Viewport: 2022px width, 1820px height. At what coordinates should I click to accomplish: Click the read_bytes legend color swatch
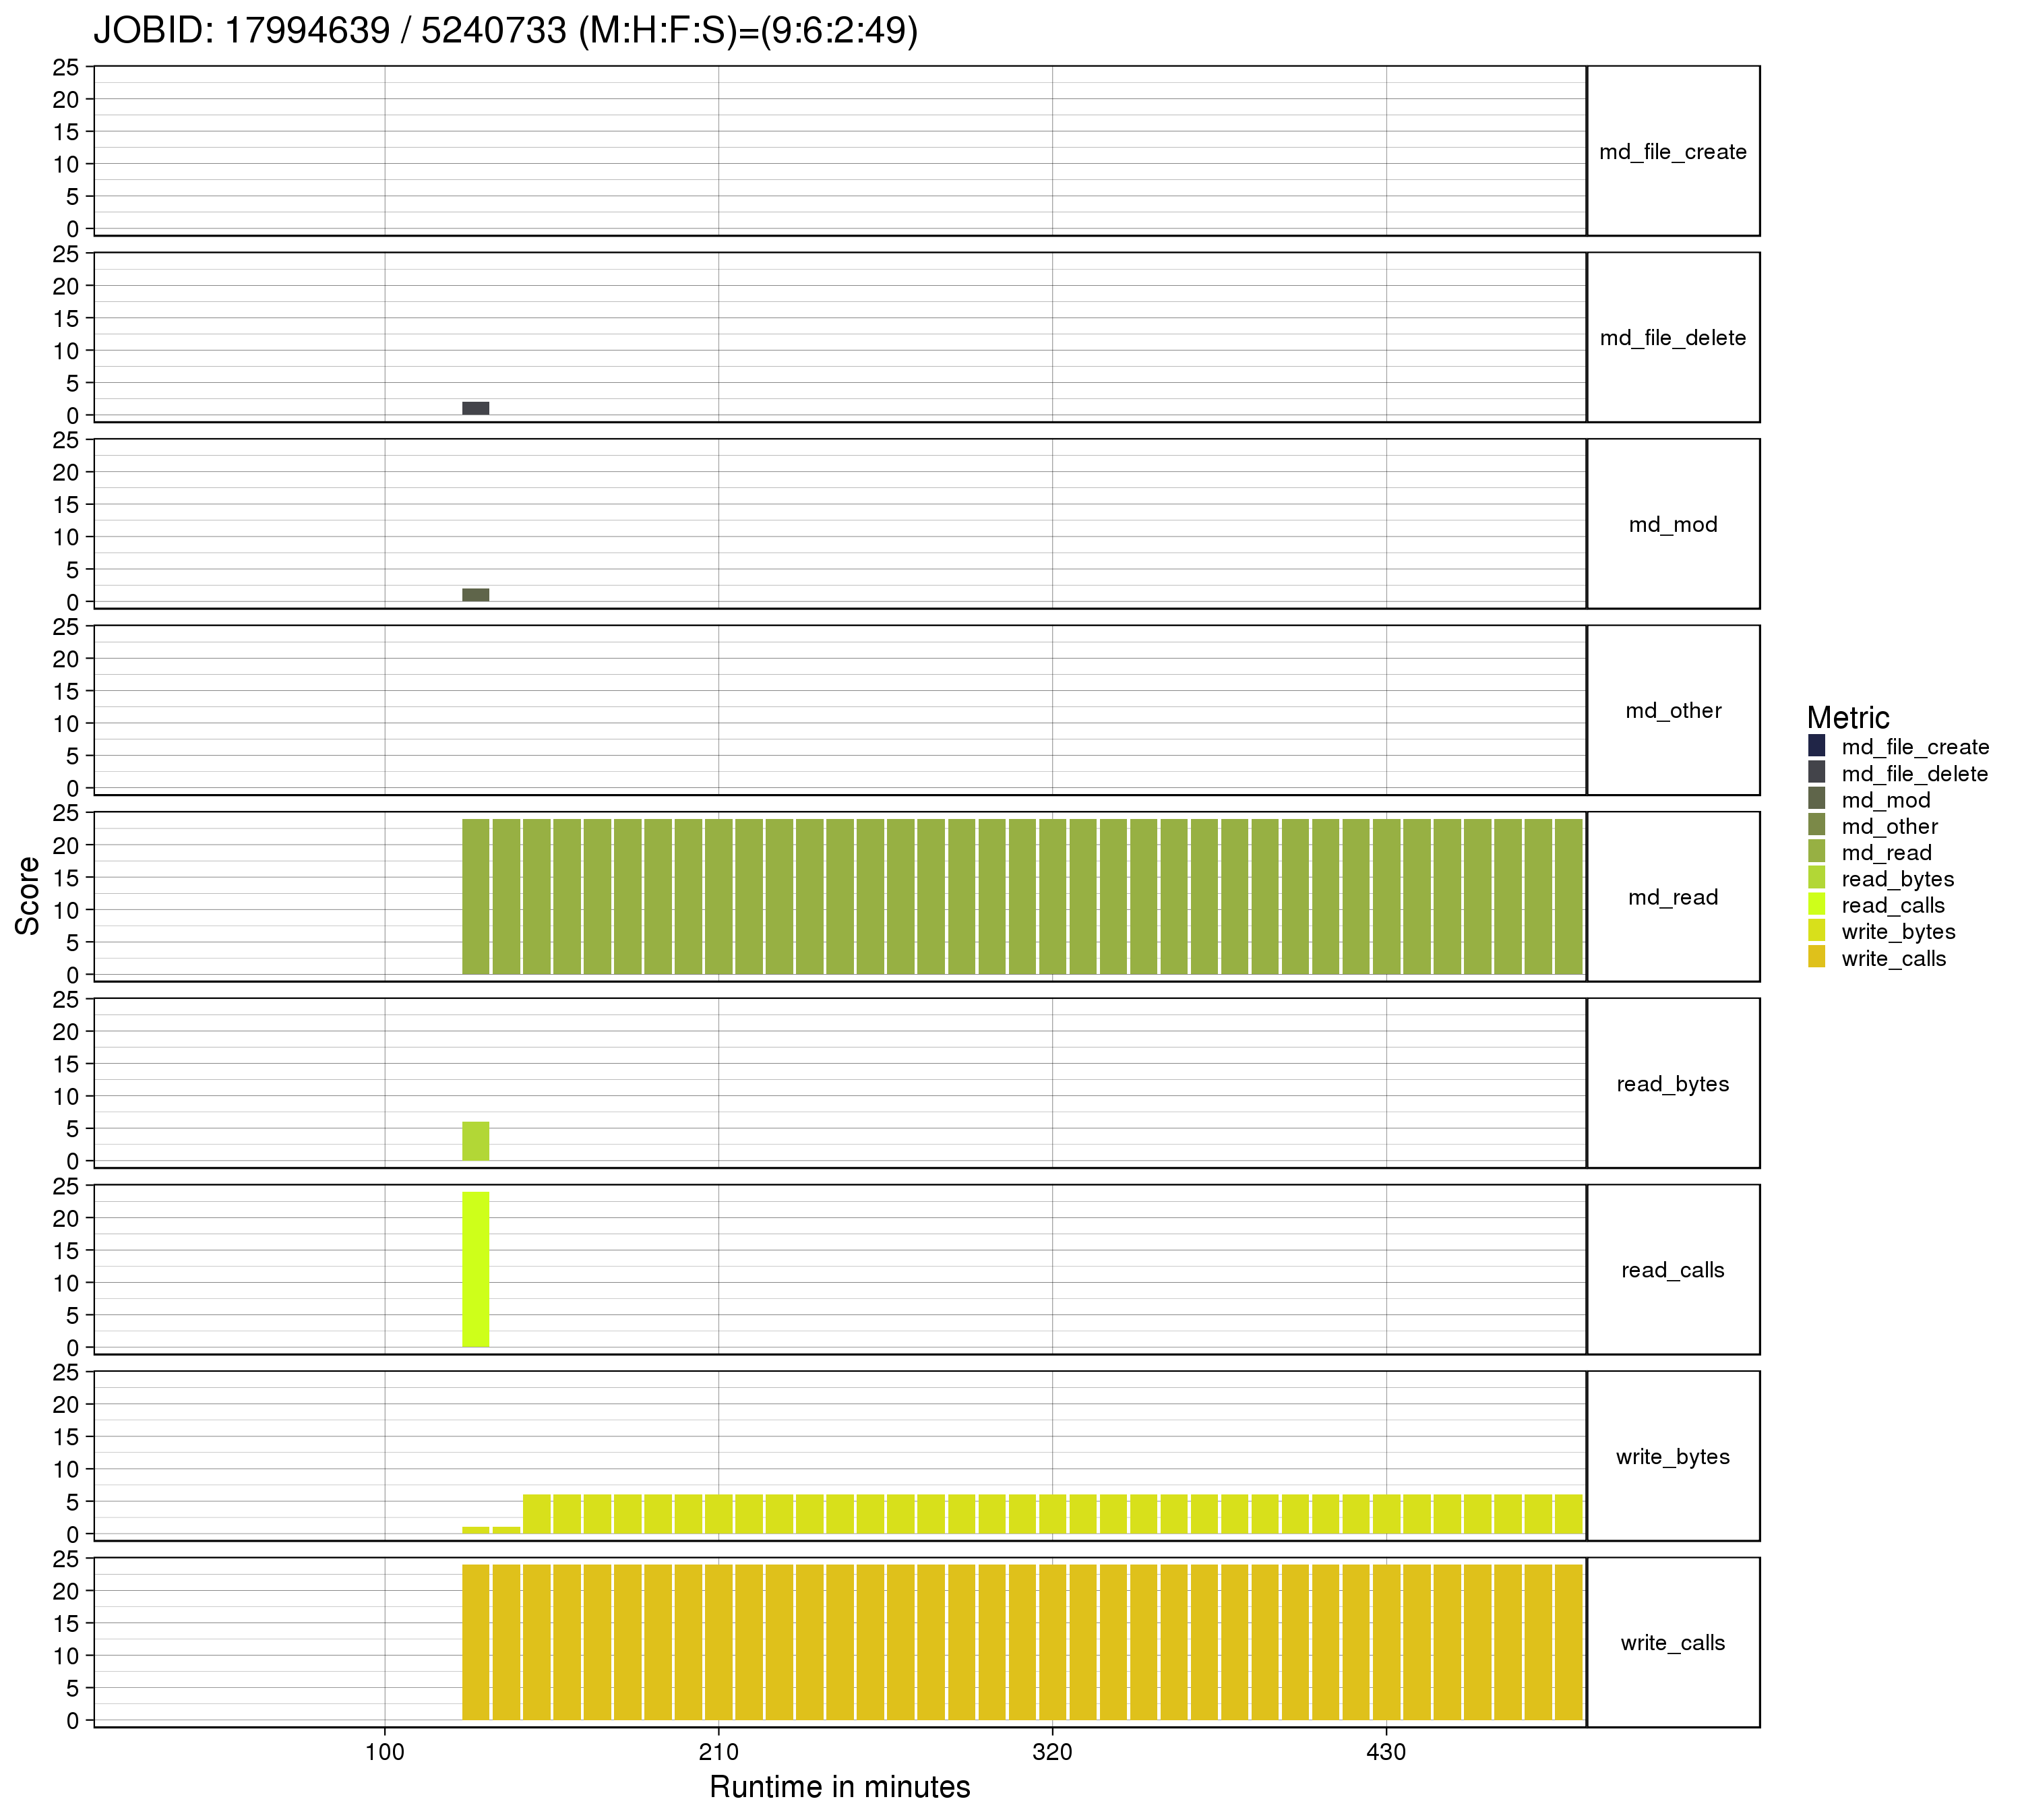(x=1816, y=878)
